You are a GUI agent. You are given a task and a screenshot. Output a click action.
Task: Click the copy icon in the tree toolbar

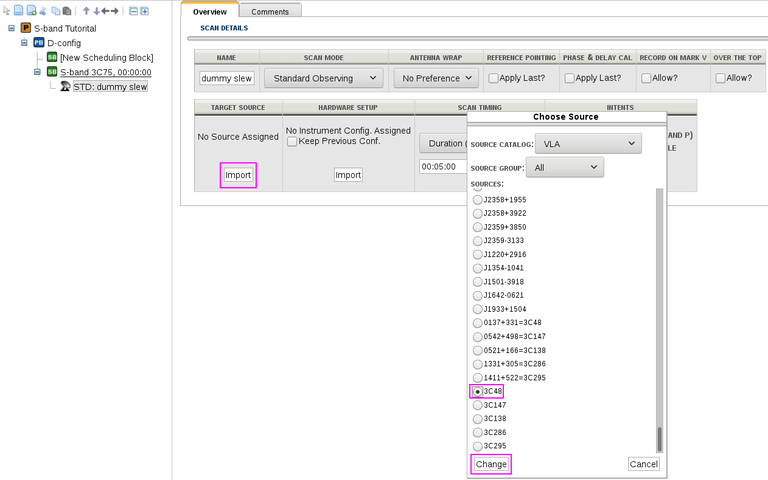coord(56,11)
